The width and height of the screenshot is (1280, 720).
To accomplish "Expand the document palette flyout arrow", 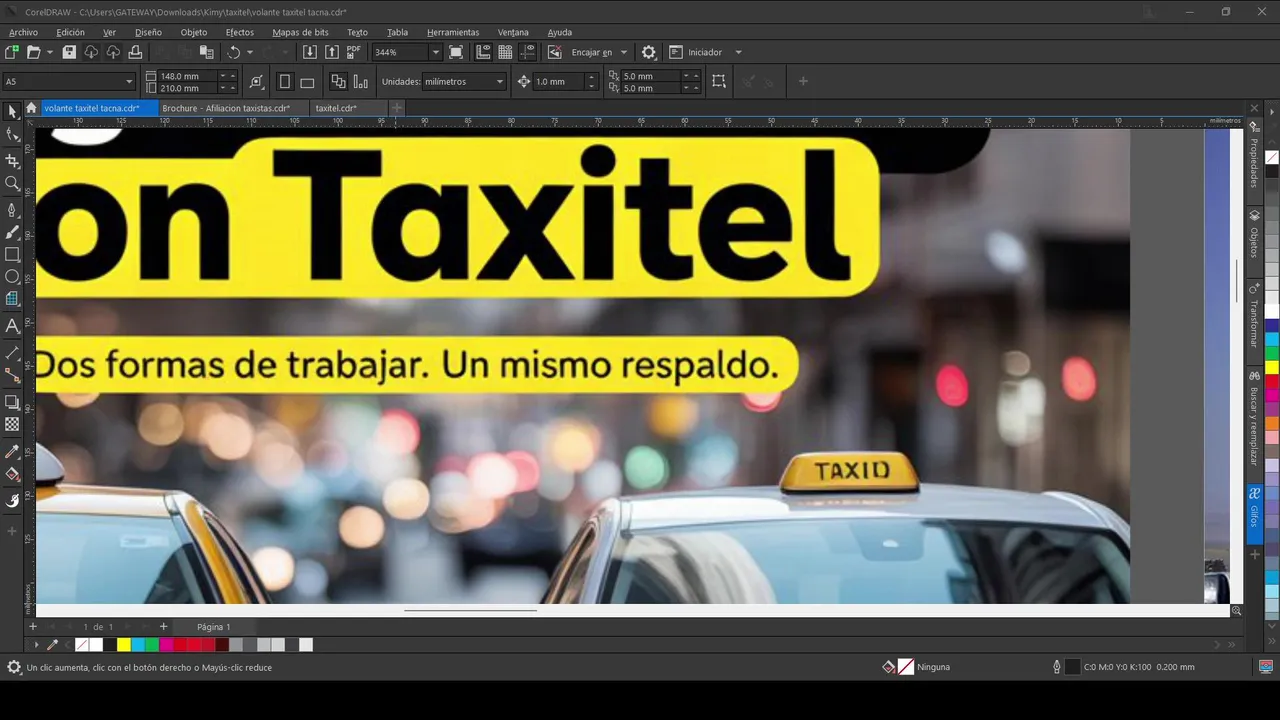I will [37, 645].
